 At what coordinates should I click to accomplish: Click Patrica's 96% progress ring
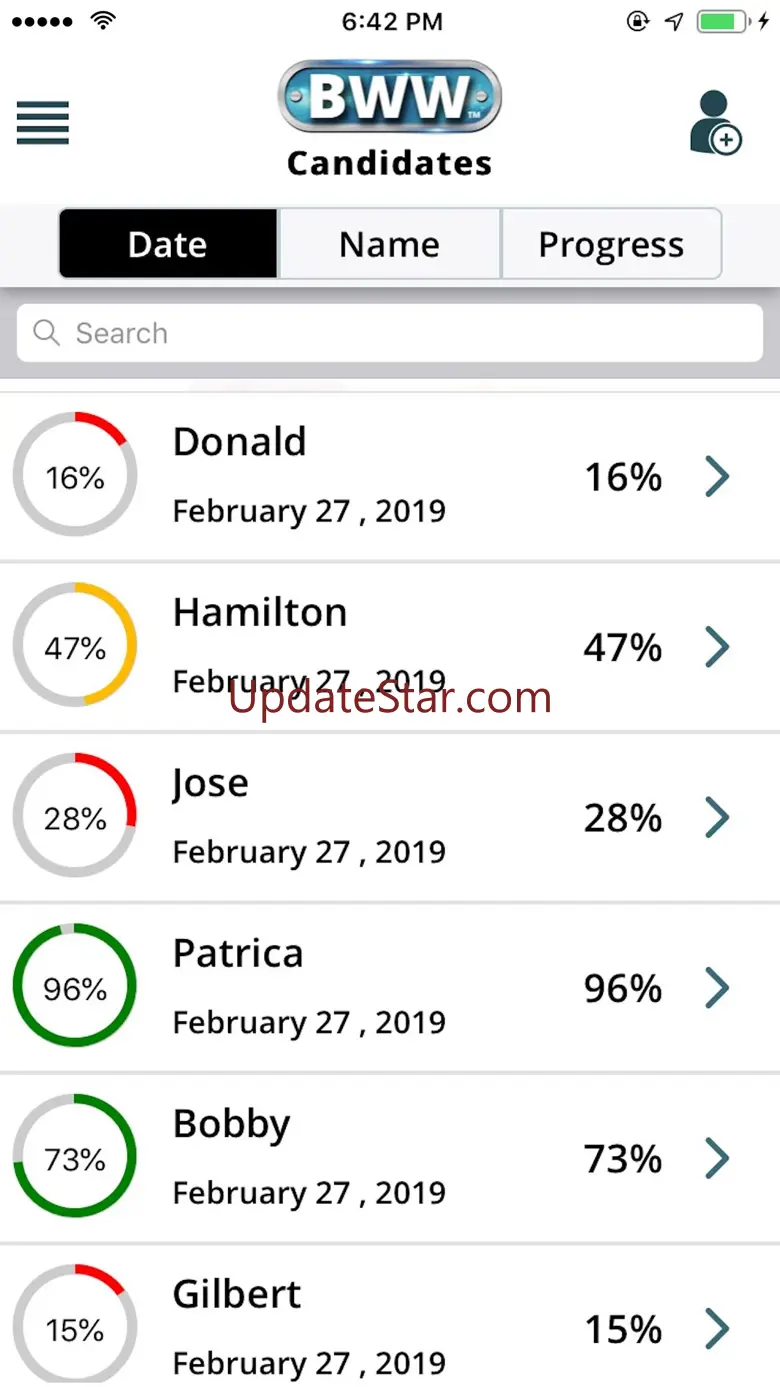pyautogui.click(x=75, y=988)
